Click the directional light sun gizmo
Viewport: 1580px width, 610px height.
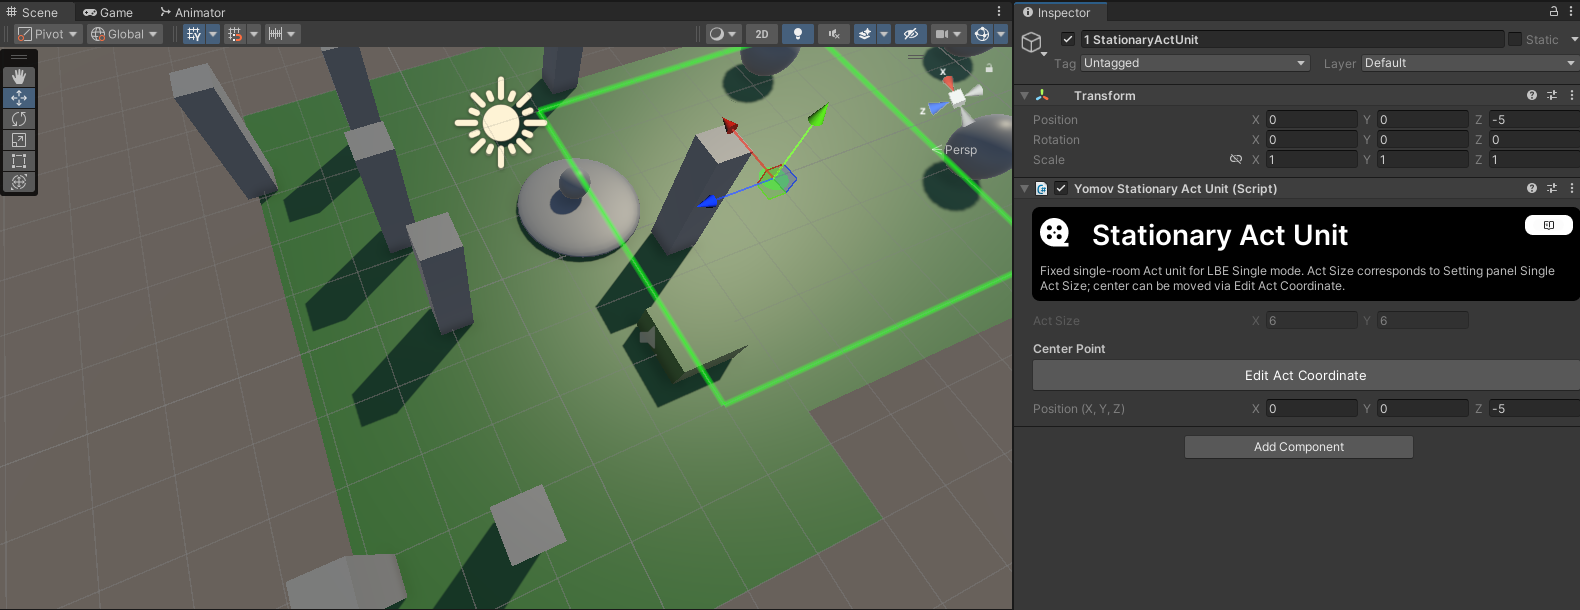tap(500, 123)
